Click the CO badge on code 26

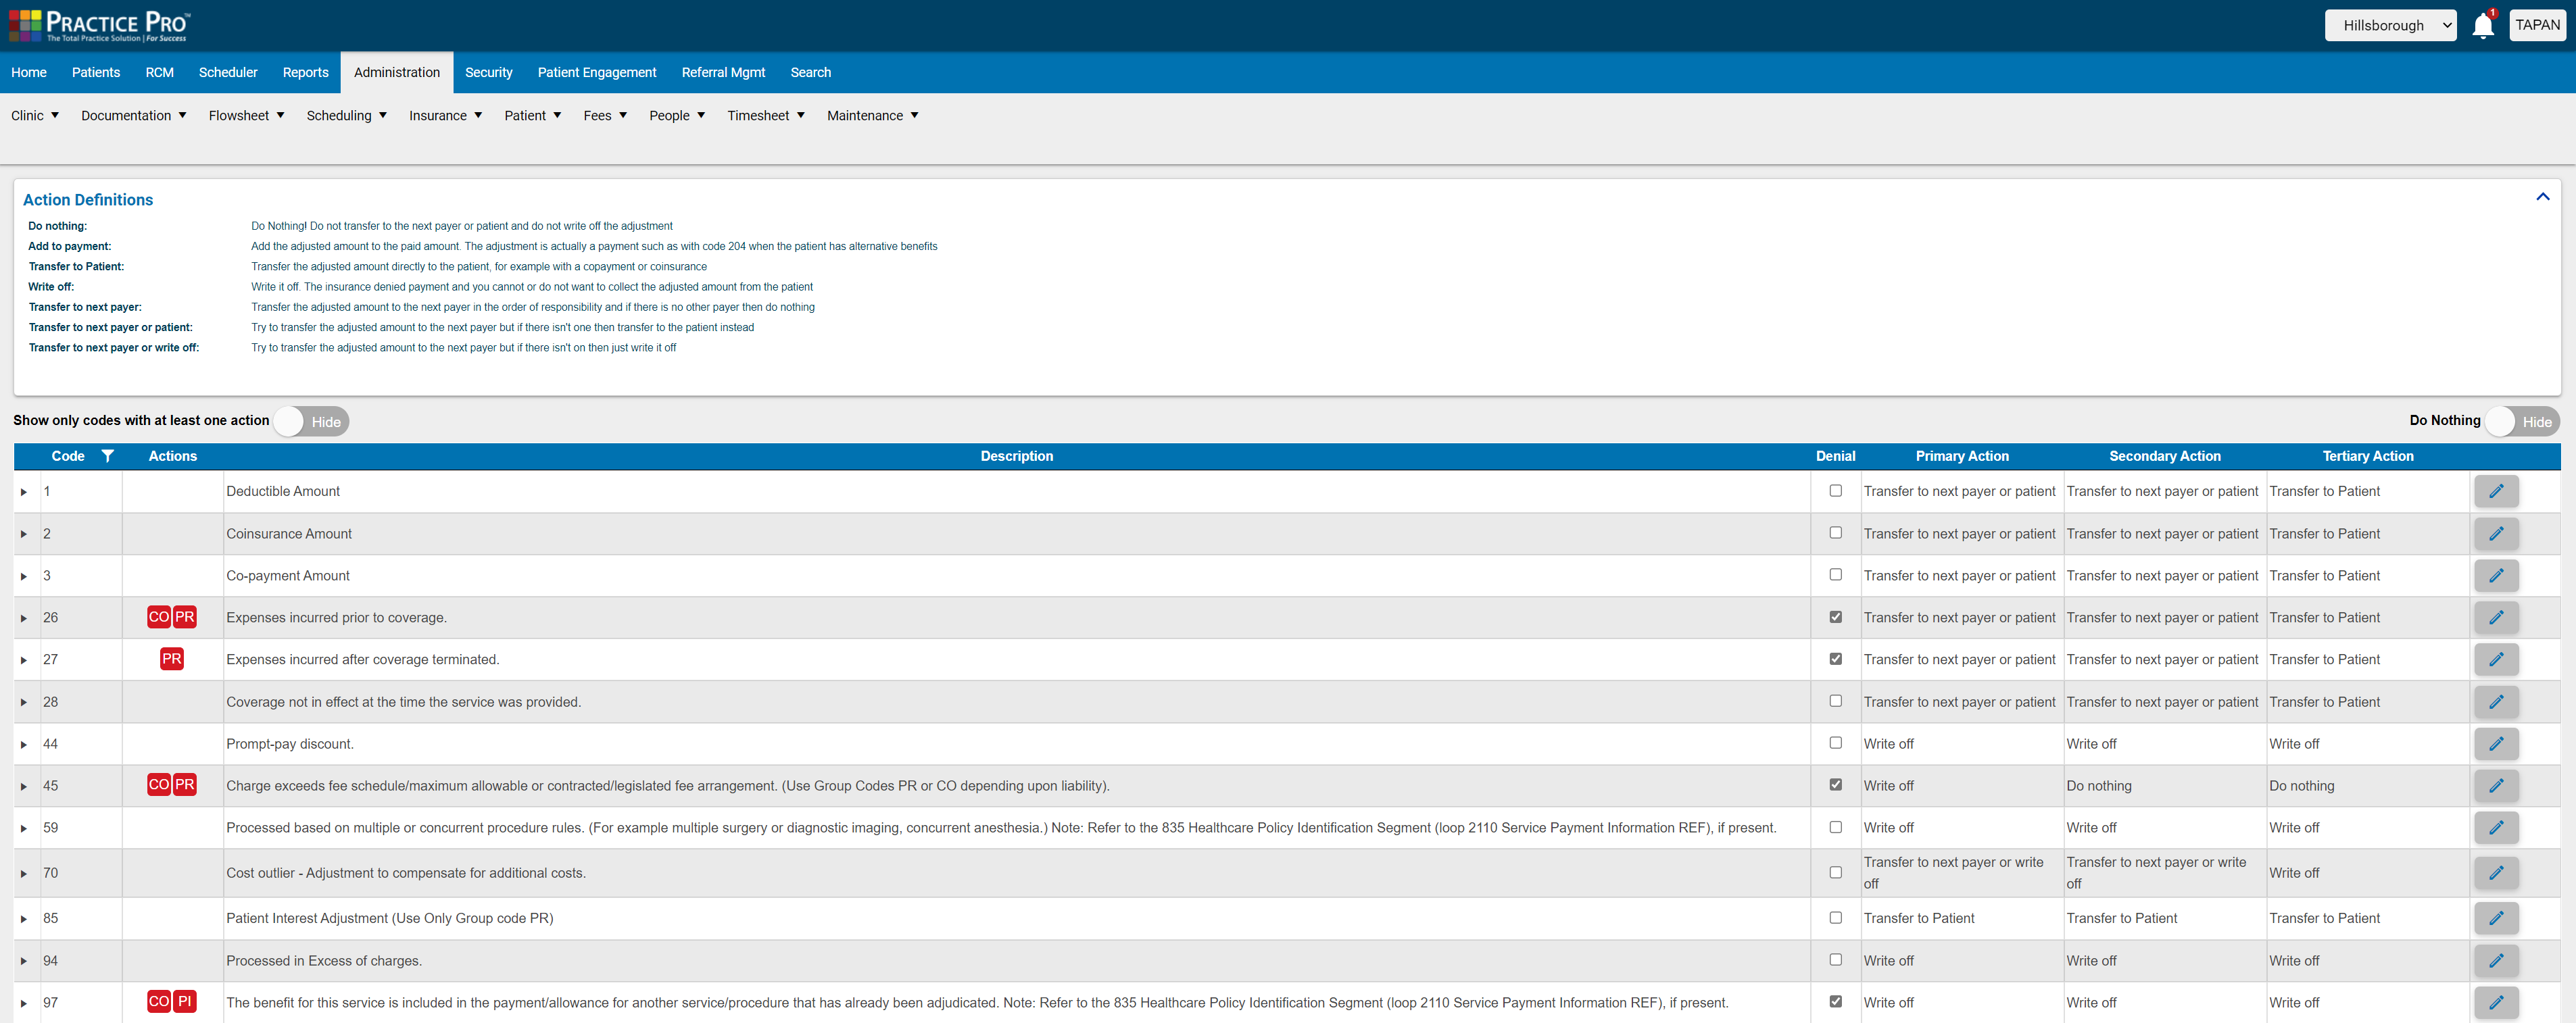158,617
